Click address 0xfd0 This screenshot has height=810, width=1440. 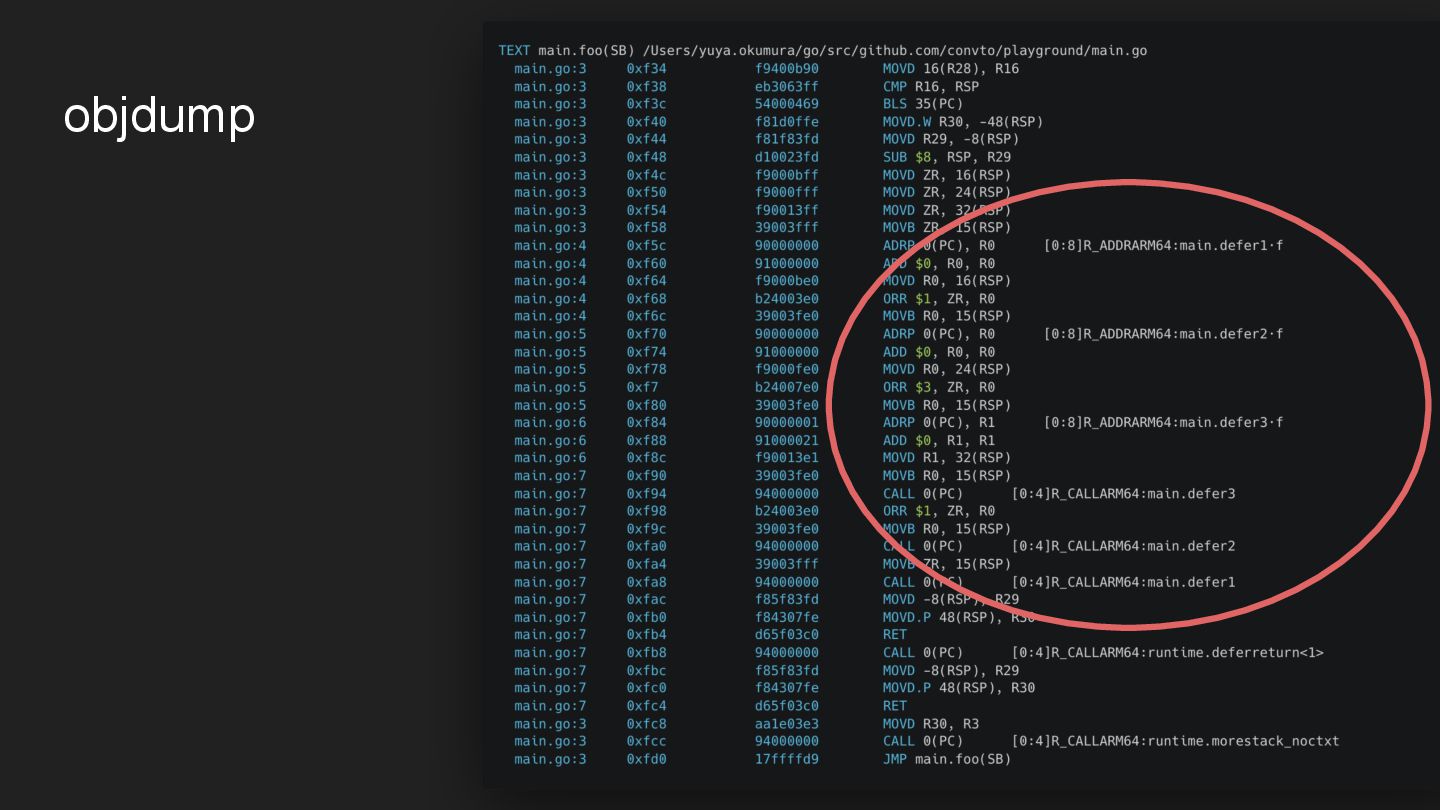point(646,759)
